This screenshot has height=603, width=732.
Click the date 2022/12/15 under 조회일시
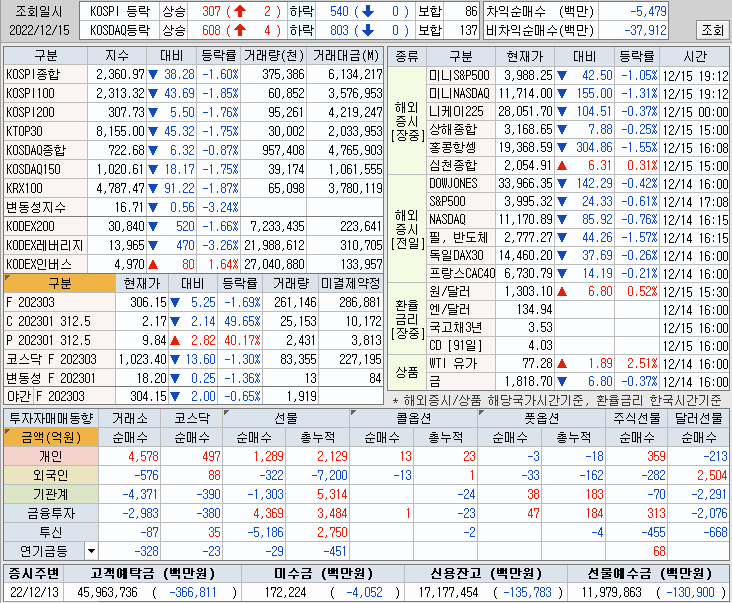click(39, 30)
